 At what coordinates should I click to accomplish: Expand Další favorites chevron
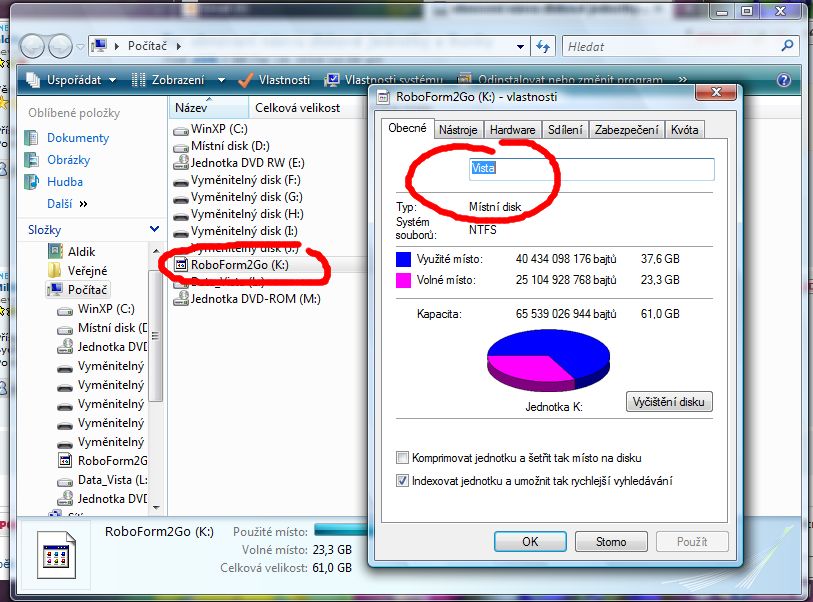click(x=83, y=204)
